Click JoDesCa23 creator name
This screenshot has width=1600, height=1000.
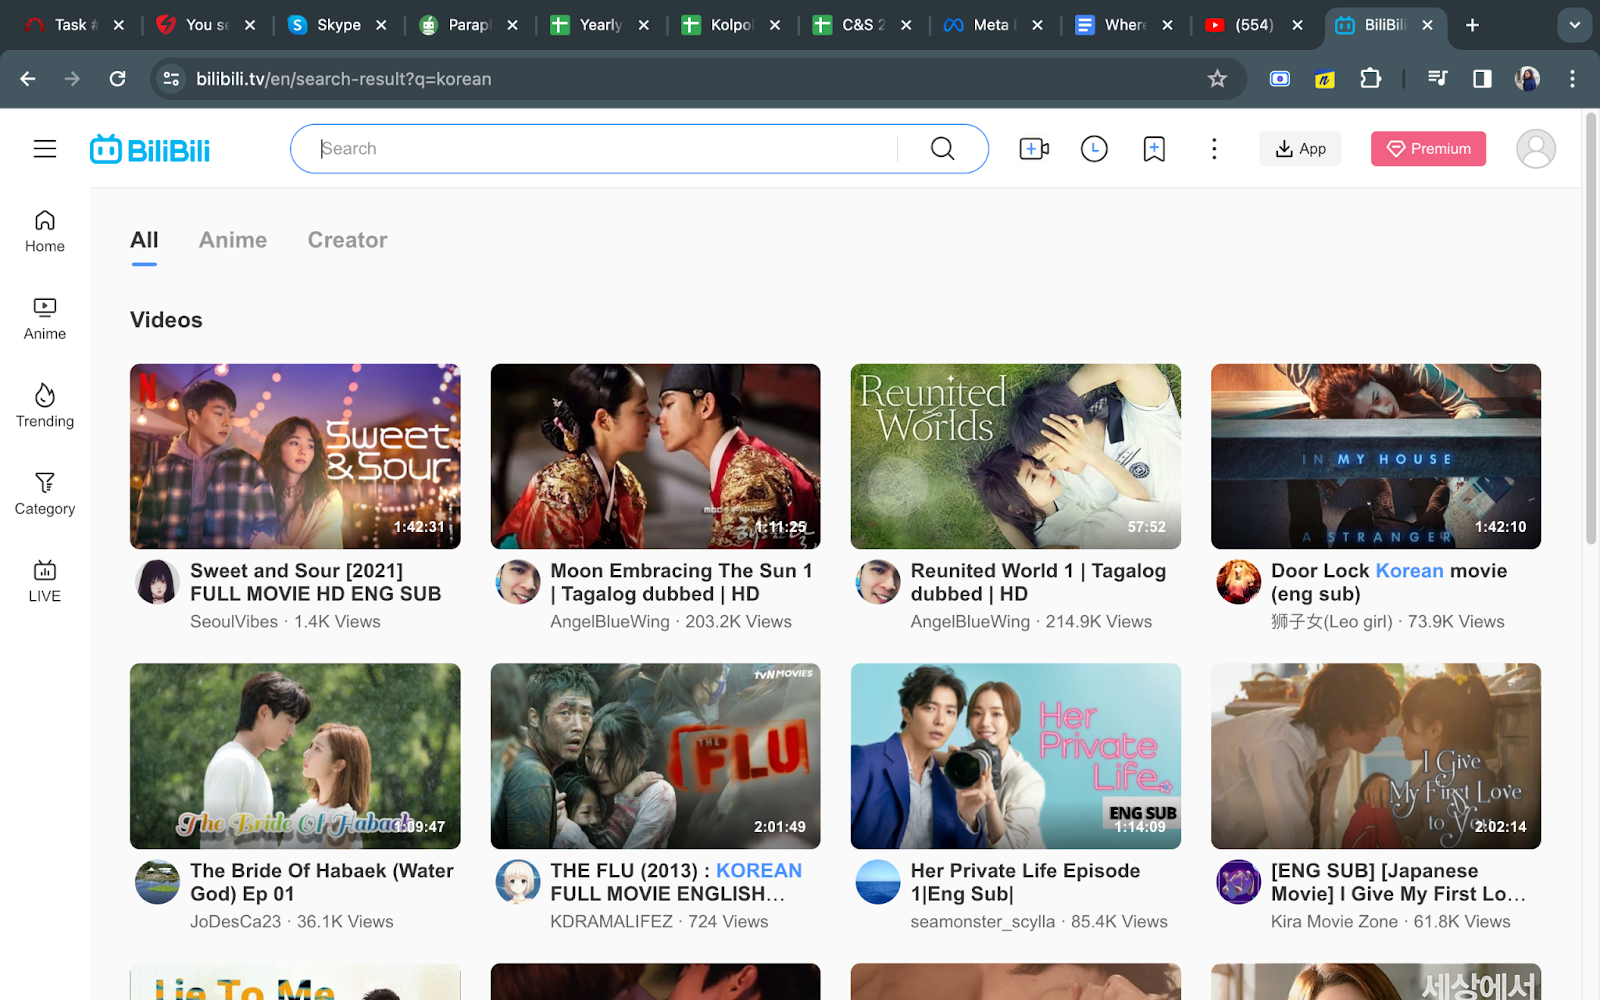236,922
